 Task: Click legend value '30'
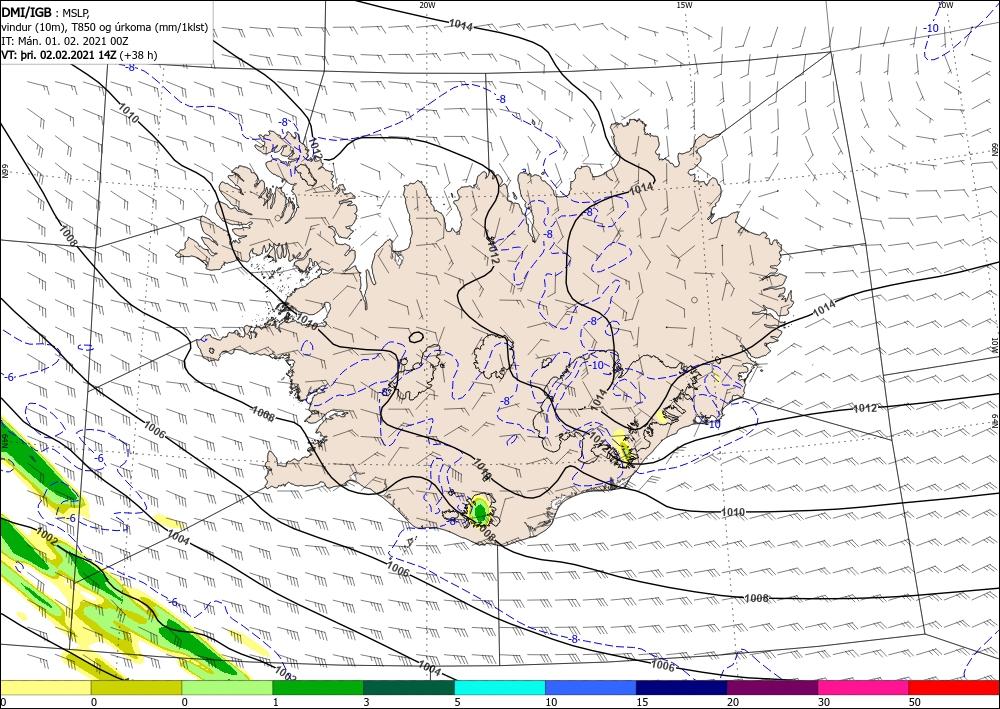823,702
